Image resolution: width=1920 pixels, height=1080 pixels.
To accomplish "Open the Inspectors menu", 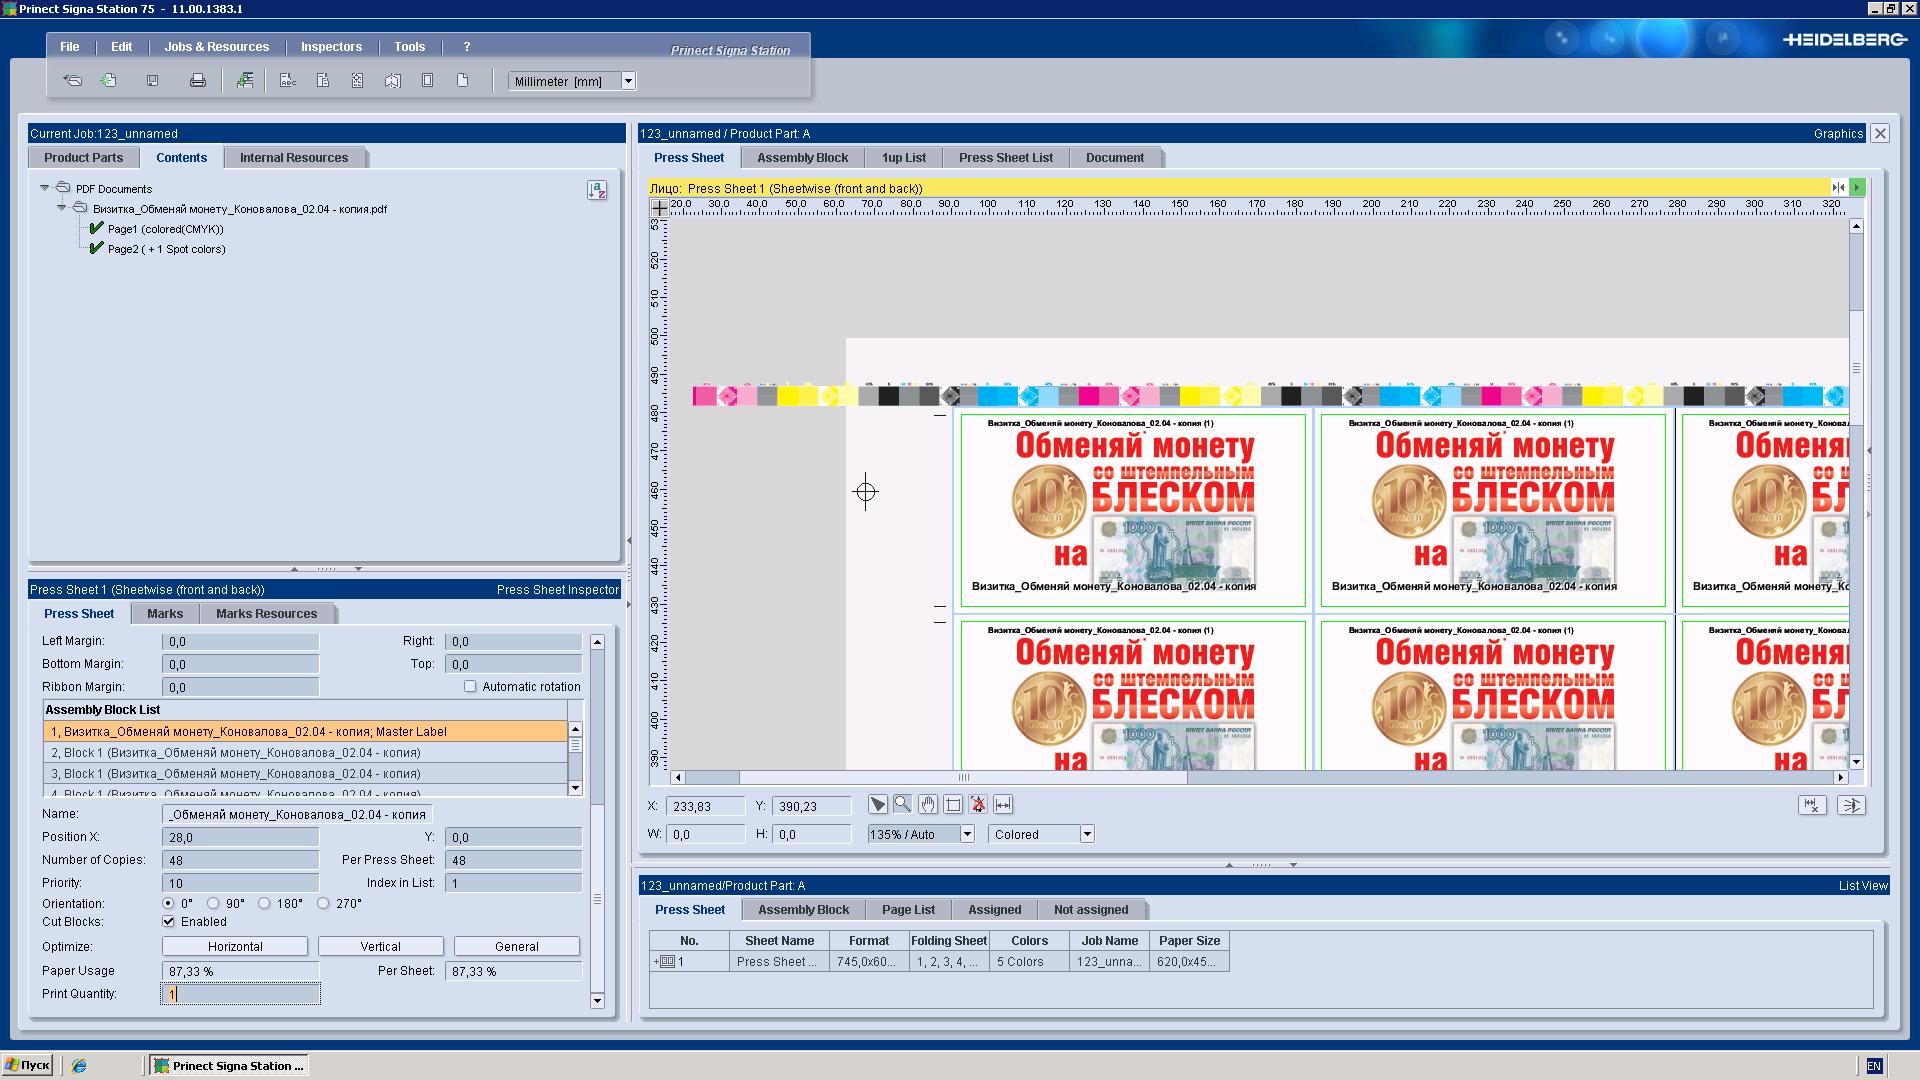I will click(x=331, y=47).
